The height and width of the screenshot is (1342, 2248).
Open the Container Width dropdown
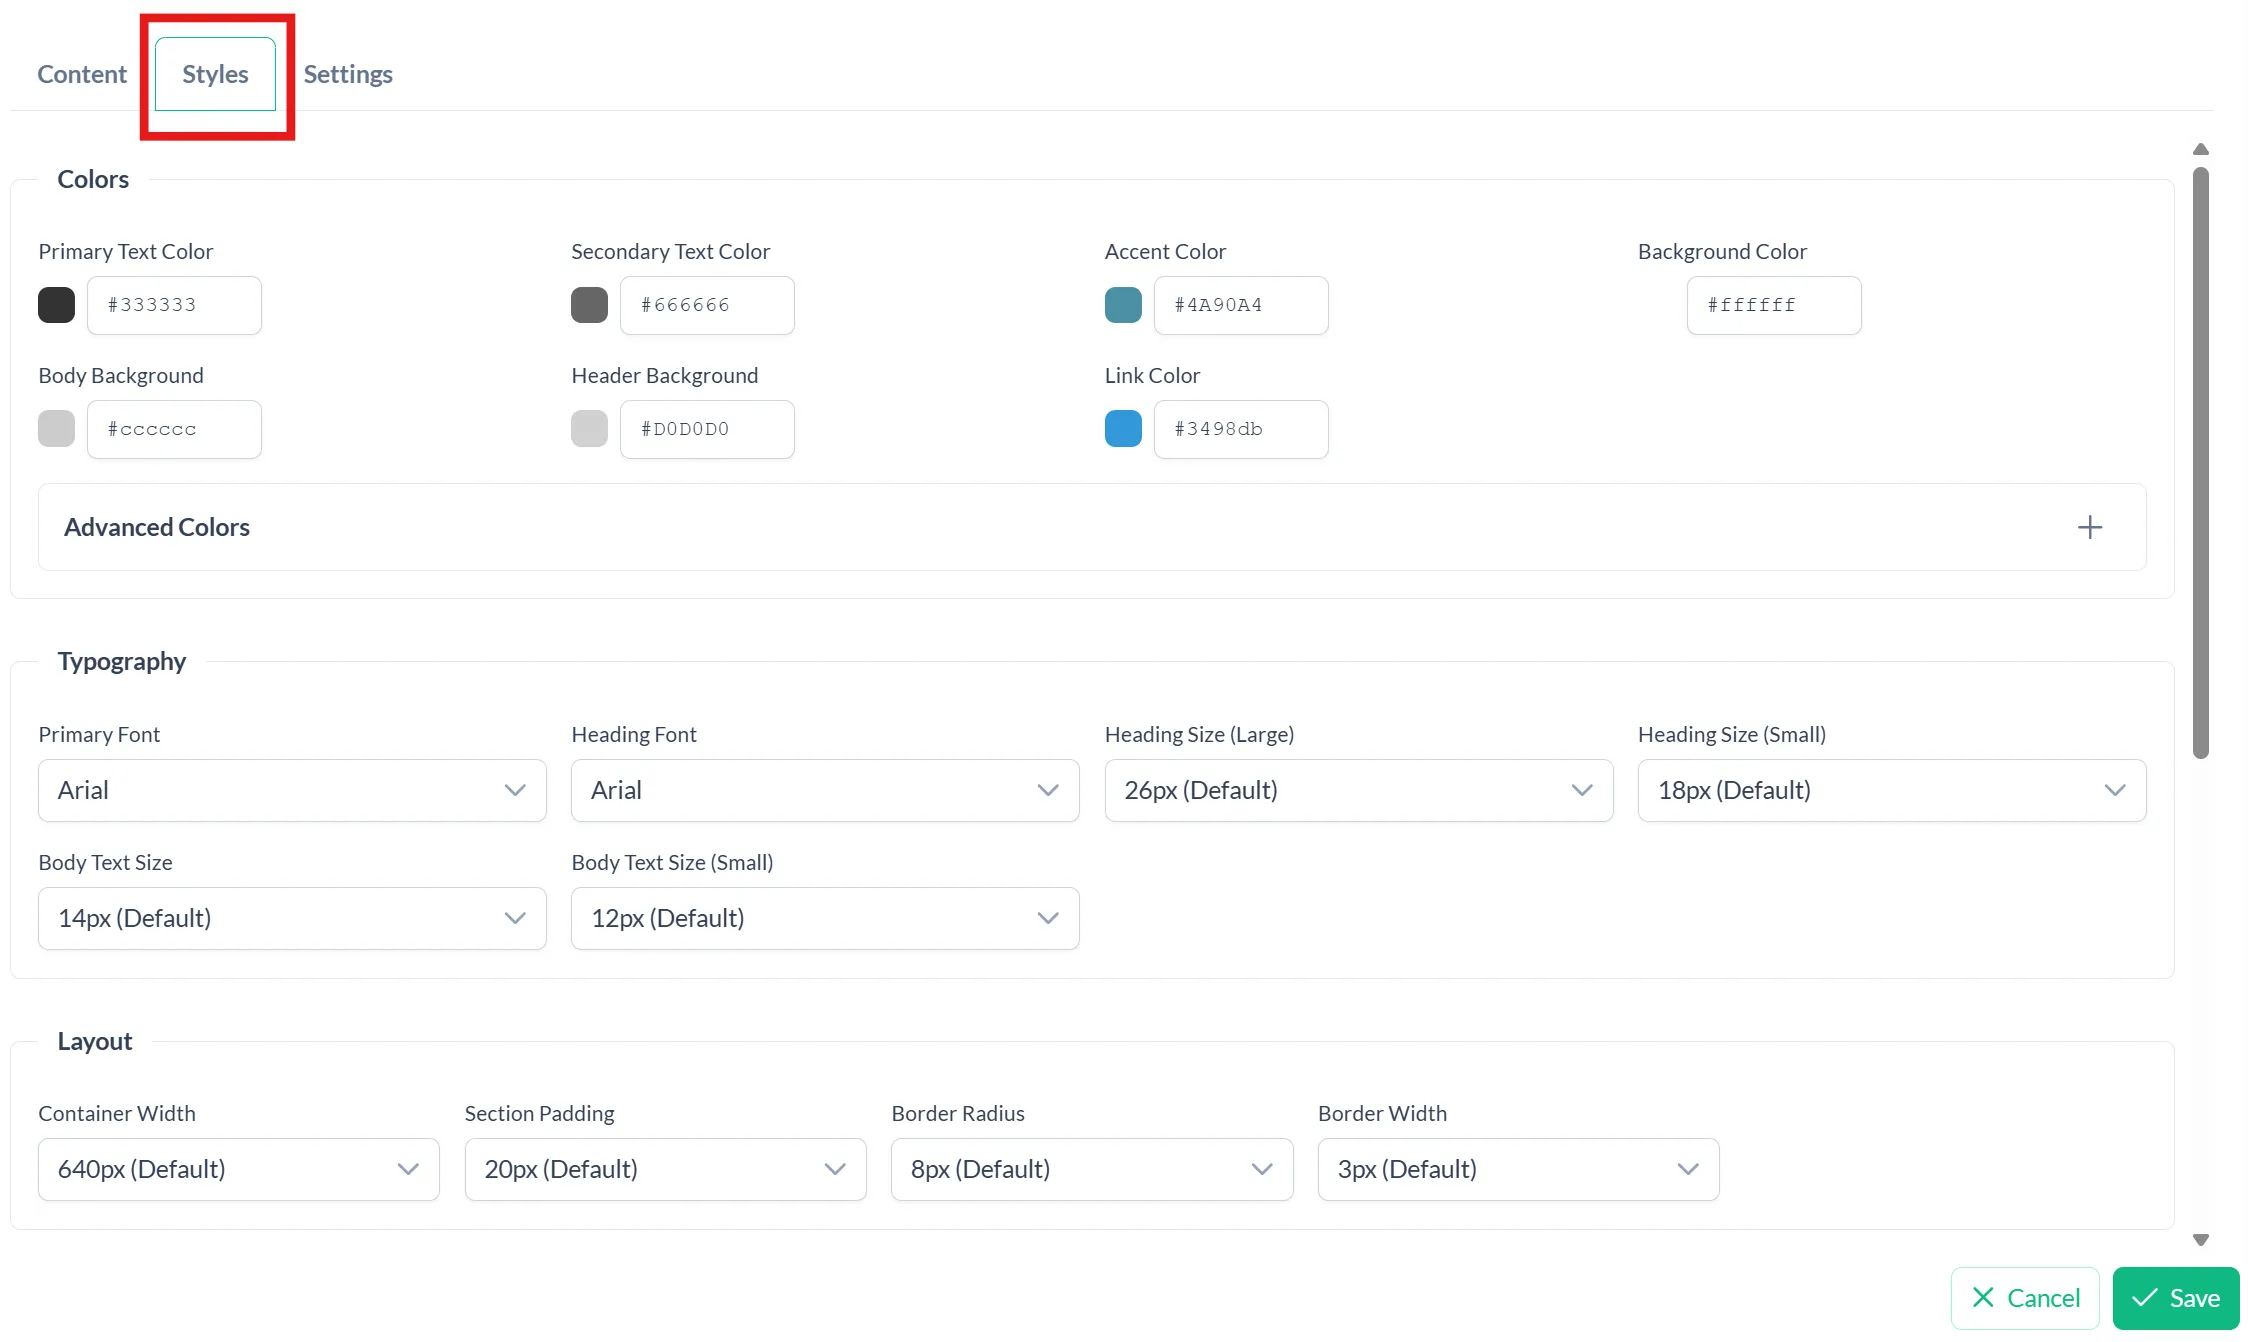pyautogui.click(x=239, y=1169)
